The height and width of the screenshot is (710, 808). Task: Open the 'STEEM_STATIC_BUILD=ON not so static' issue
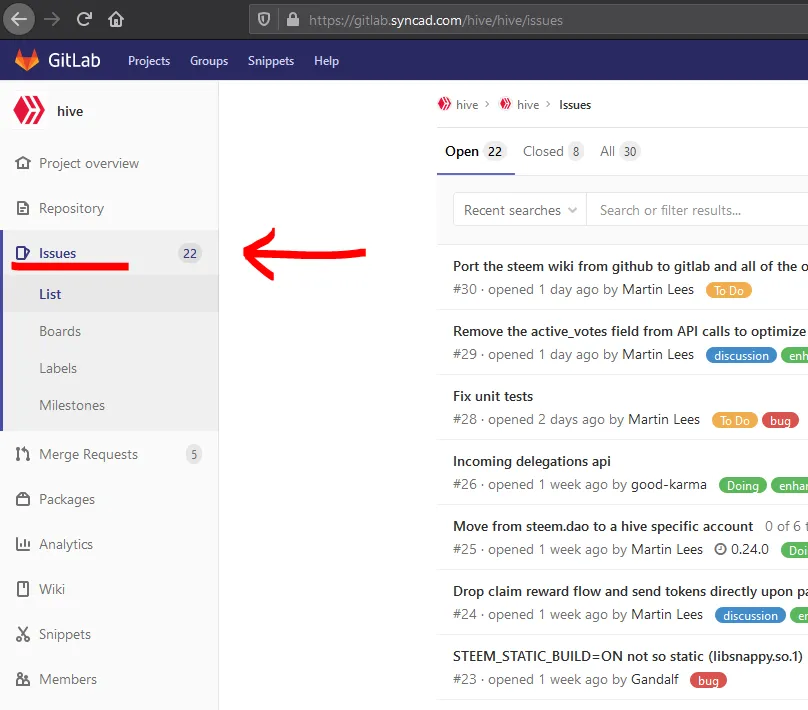628,656
